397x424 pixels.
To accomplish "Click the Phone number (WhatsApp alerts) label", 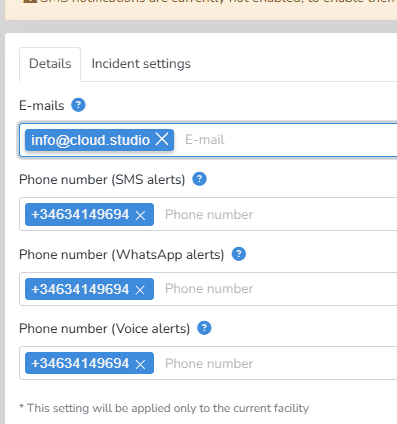I will (x=122, y=255).
